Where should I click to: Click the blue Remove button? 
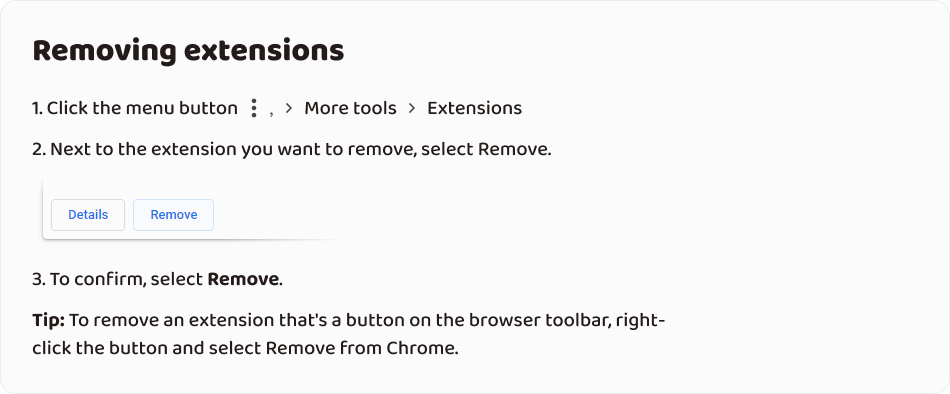(173, 215)
